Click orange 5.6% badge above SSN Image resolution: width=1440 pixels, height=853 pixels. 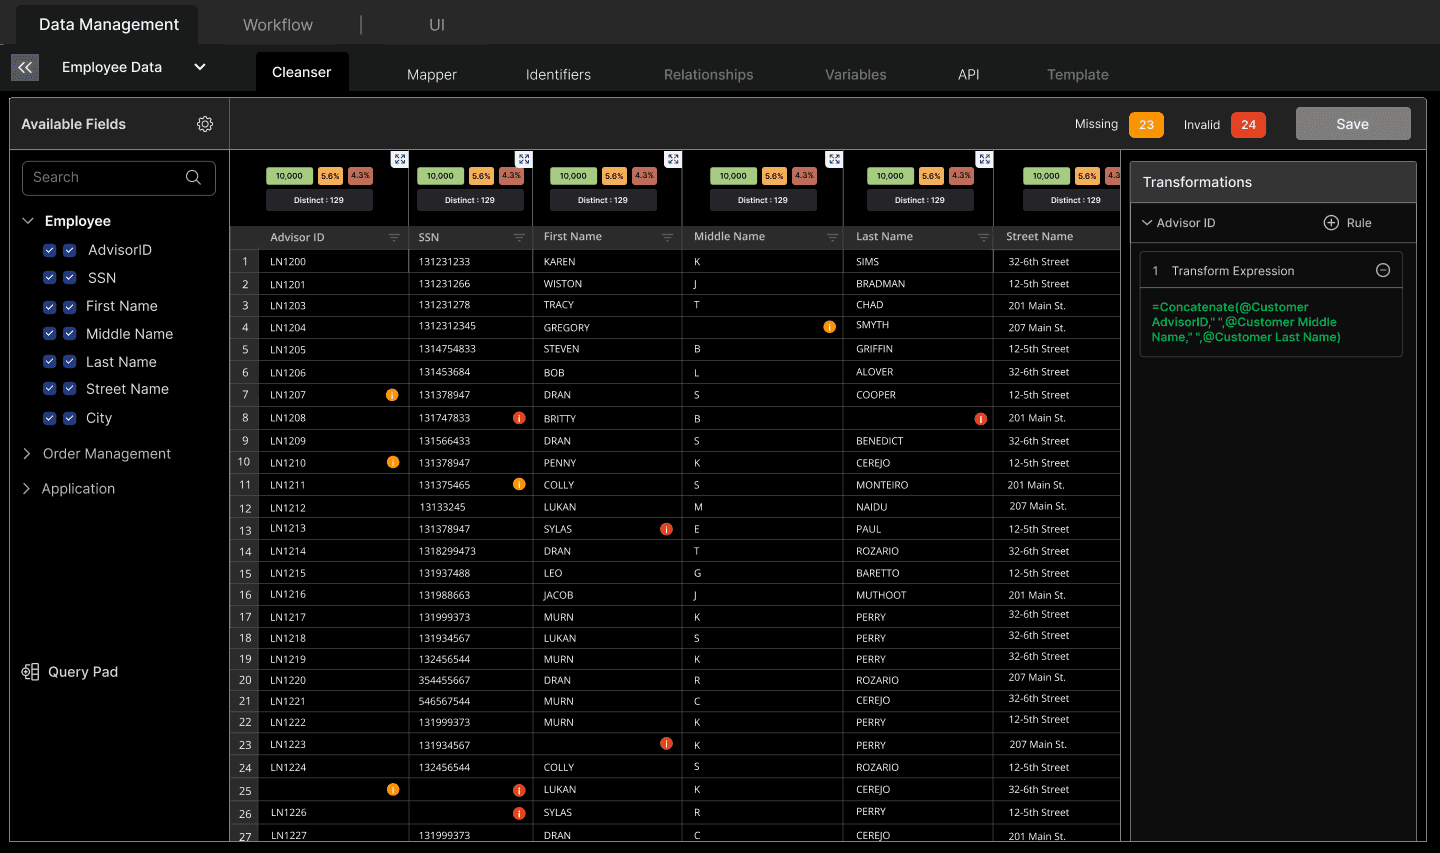481,176
